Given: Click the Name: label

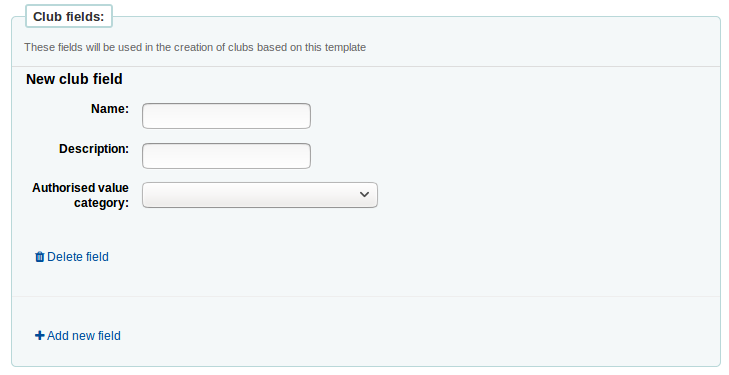Looking at the screenshot, I should (x=110, y=109).
